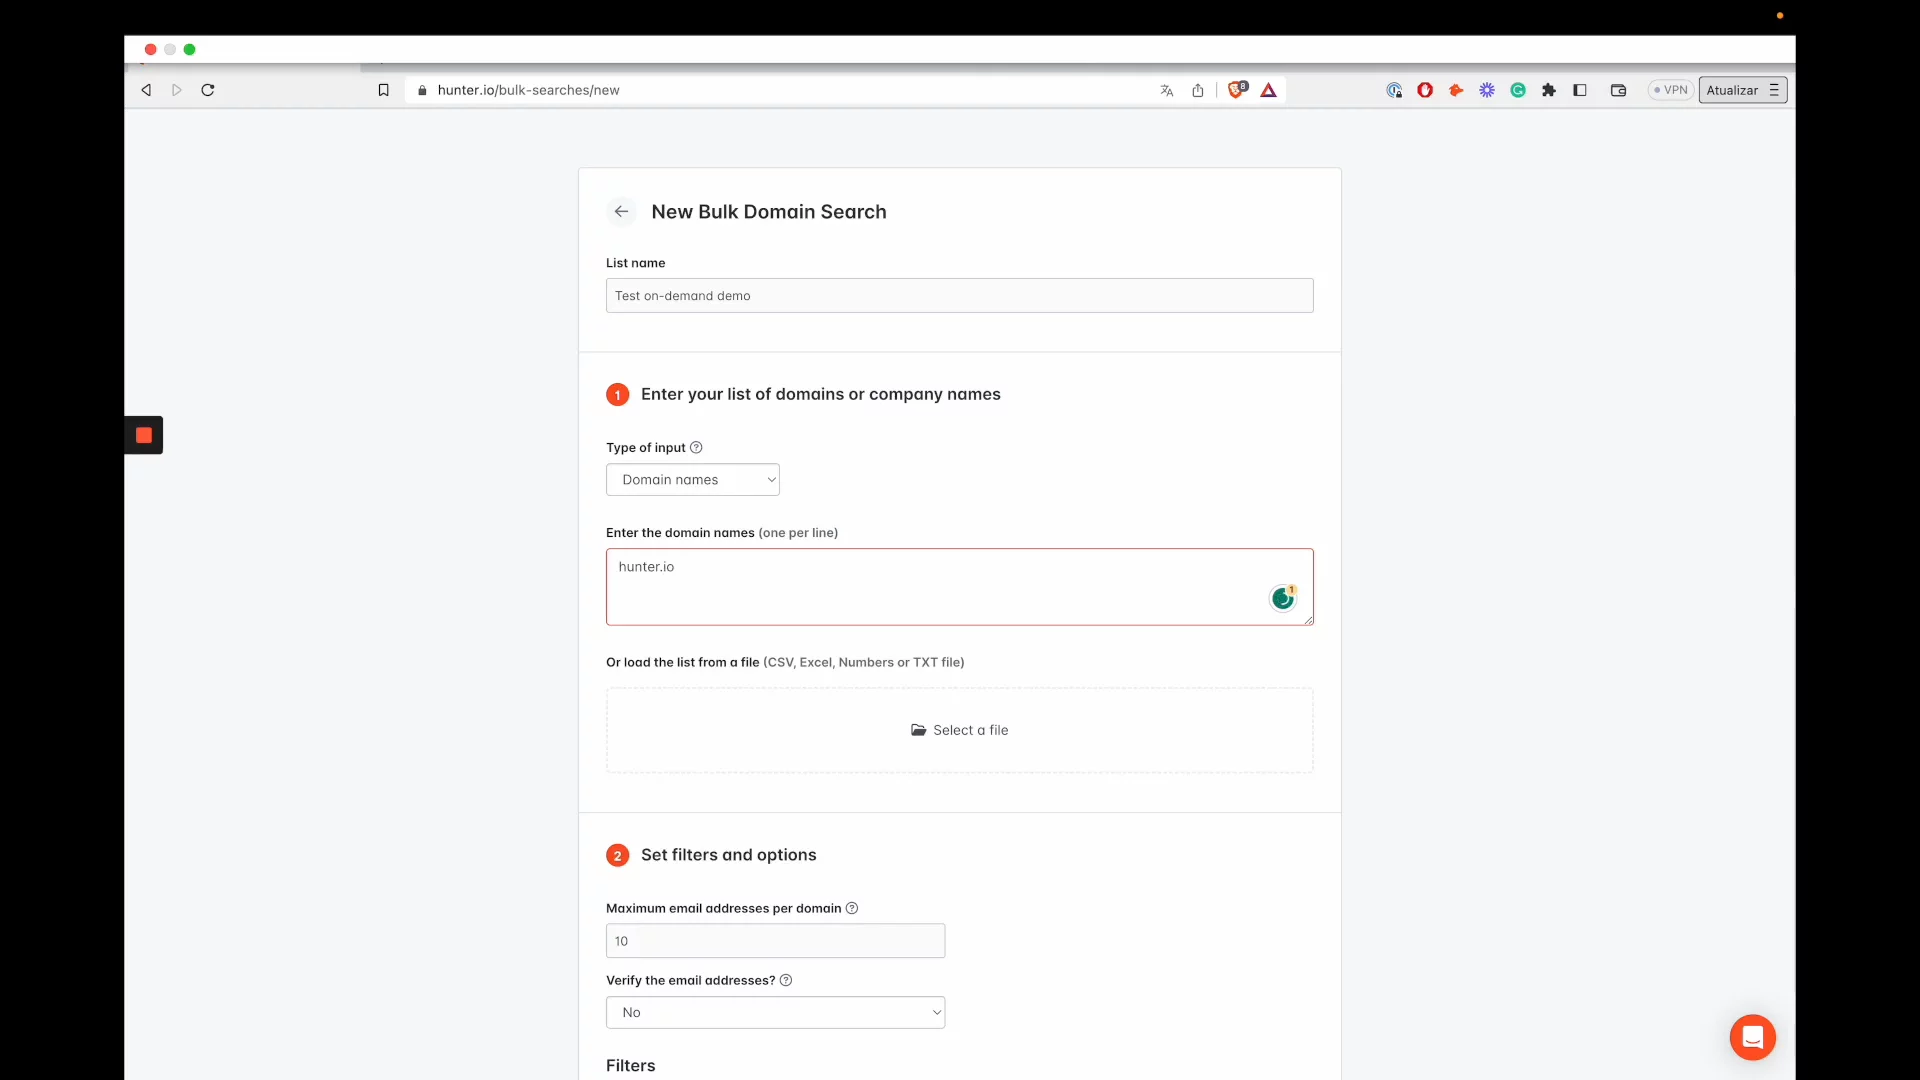
Task: Toggle the browser sidebar icon
Action: pos(1581,90)
